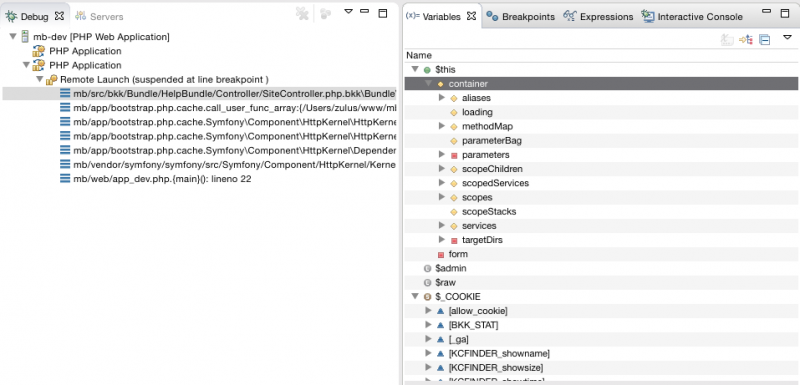The width and height of the screenshot is (800, 385).
Task: Open the Expressions tab
Action: [x=598, y=16]
